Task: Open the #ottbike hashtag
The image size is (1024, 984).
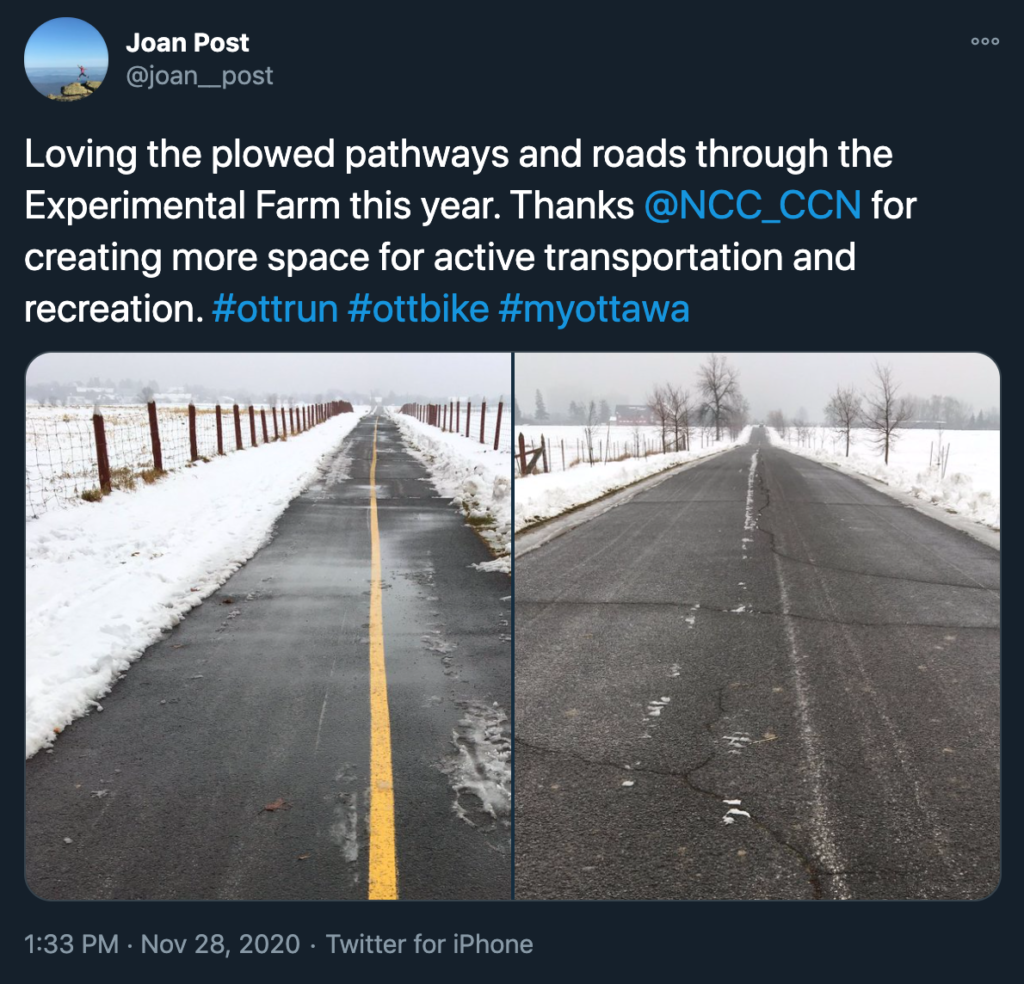Action: 418,309
